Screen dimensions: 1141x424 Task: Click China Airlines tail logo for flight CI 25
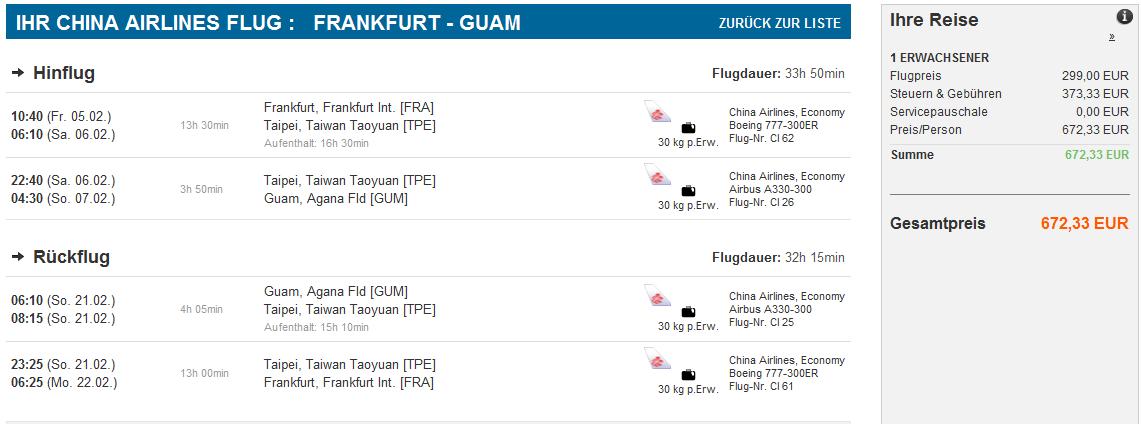coord(657,295)
